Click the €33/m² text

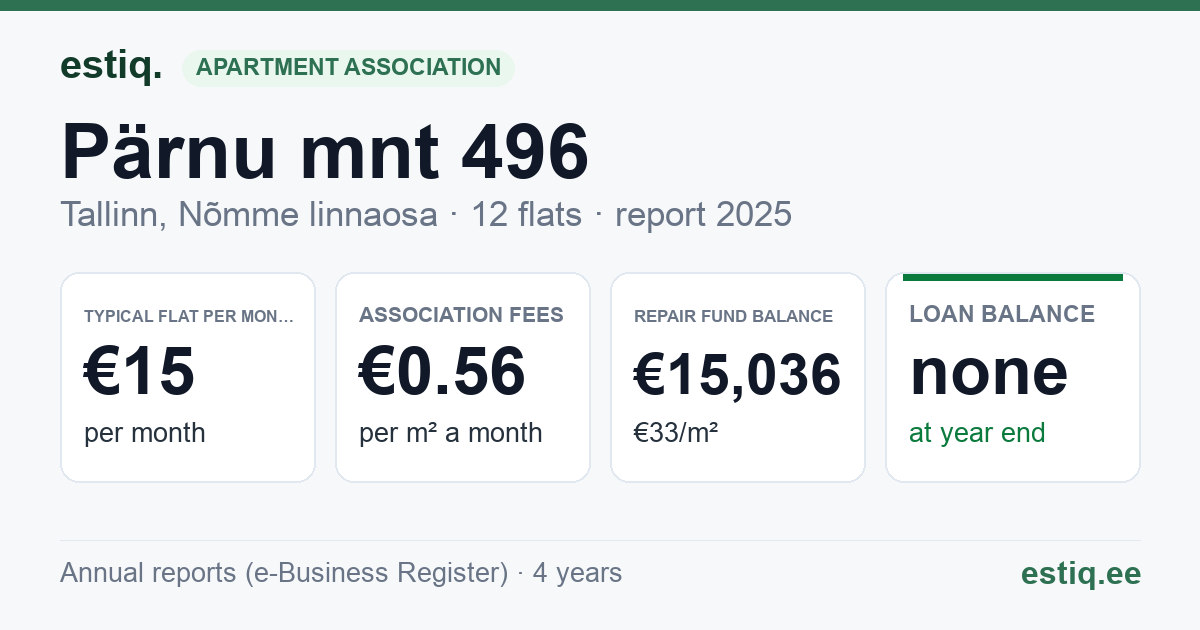676,433
